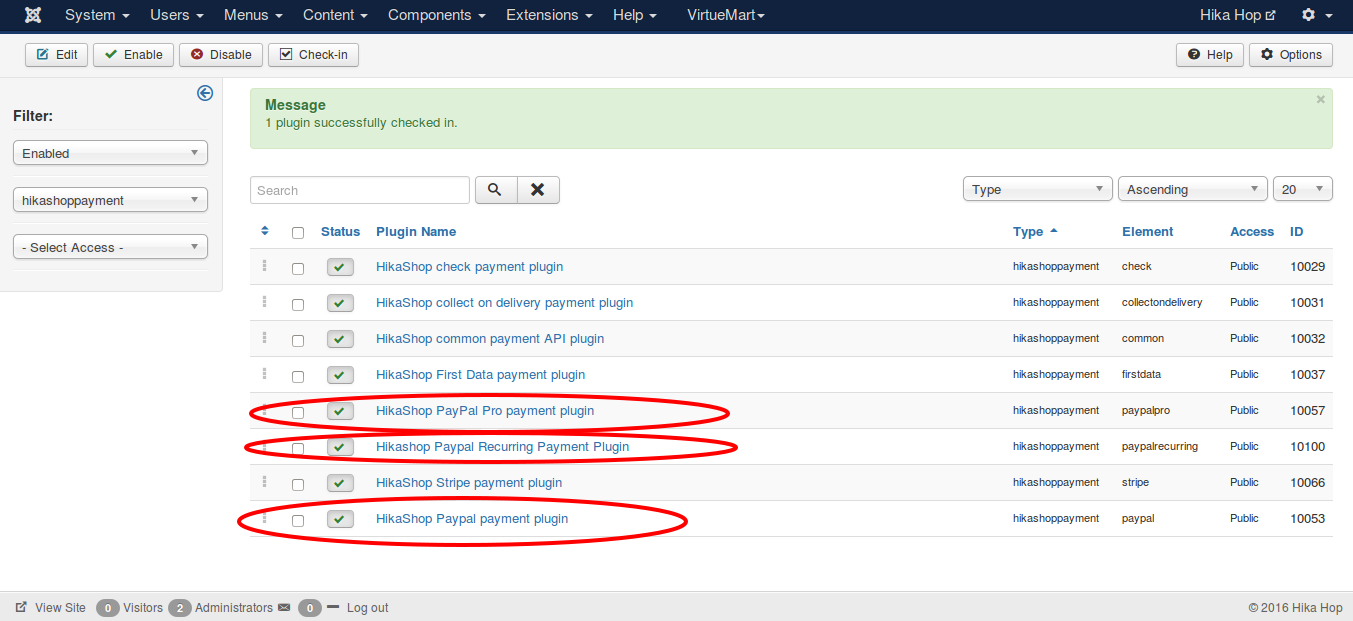Click the toolbar Help button

(x=1210, y=55)
